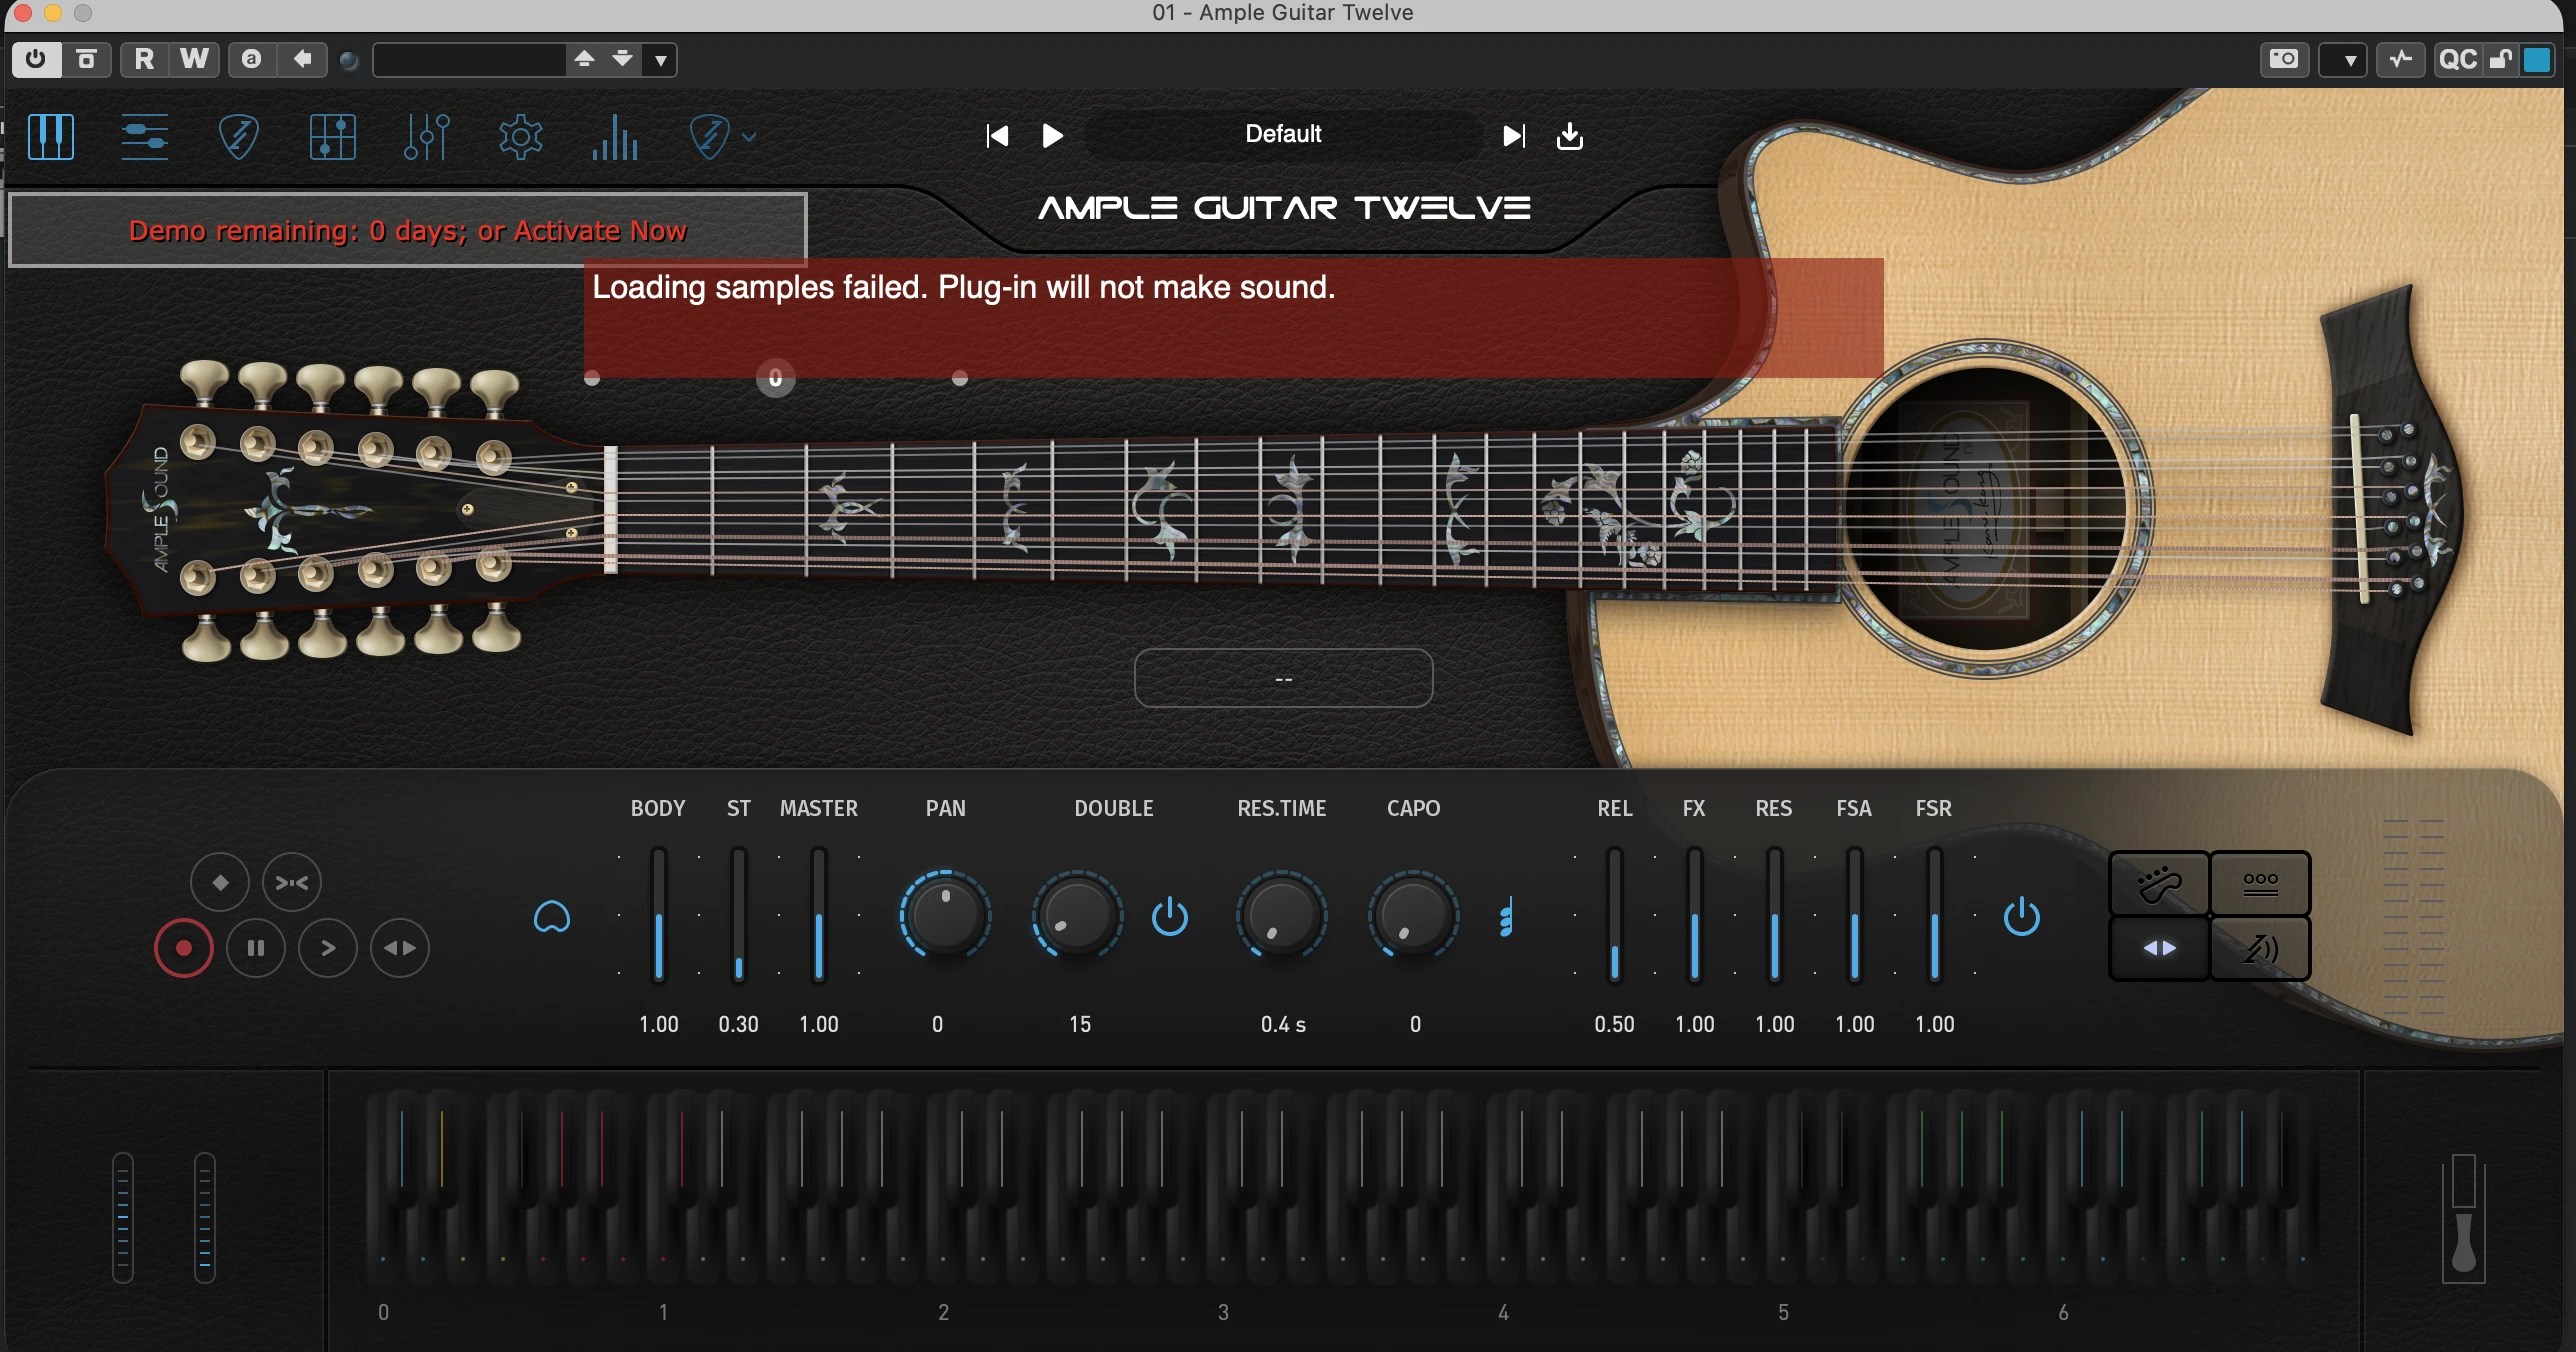Screen dimensions: 2576x1352
Task: Click the 0 capo marker above fretboard
Action: point(775,378)
